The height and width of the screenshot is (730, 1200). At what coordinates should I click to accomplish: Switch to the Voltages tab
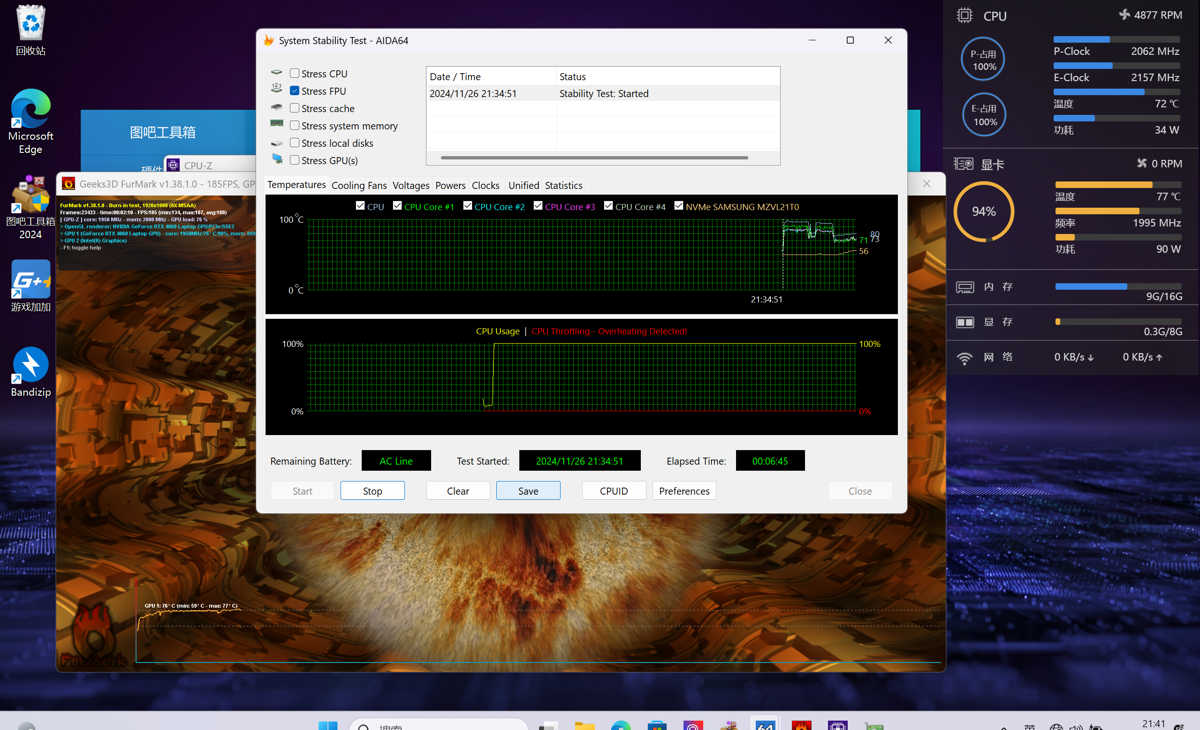[411, 186]
